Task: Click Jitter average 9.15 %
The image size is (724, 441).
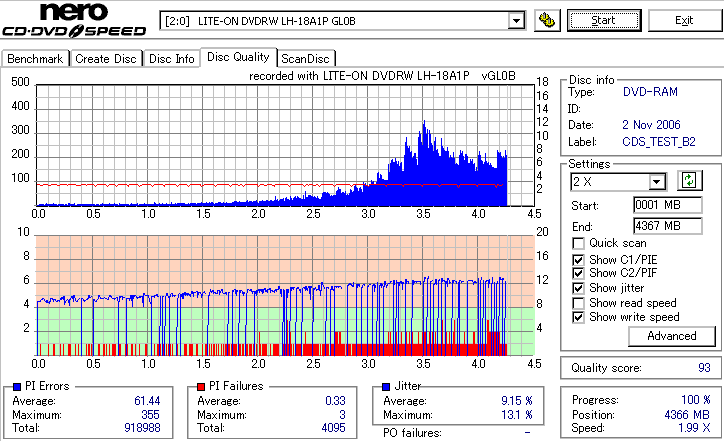Action: pos(517,401)
